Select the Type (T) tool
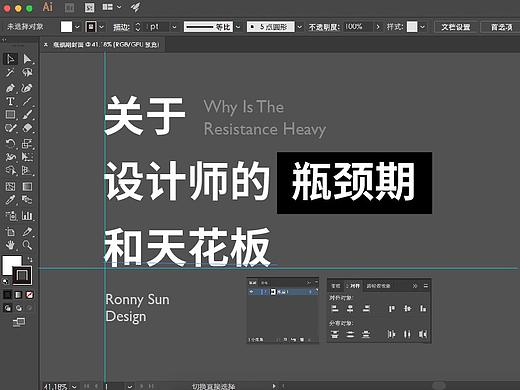 pyautogui.click(x=10, y=101)
